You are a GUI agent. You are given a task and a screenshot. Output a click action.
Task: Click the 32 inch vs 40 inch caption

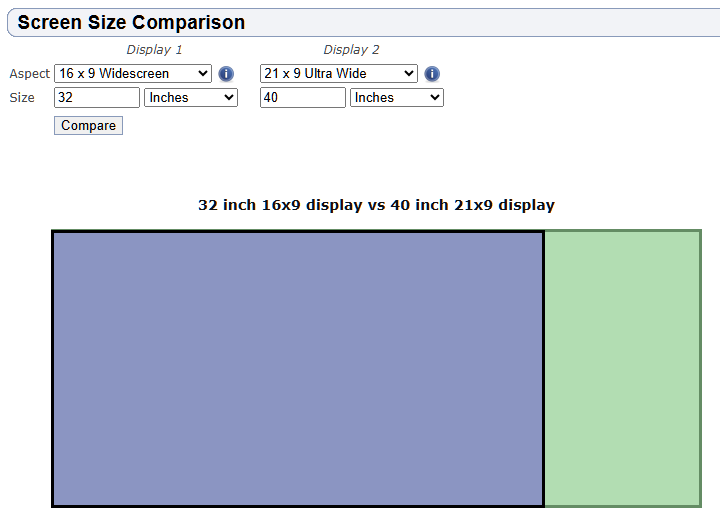click(376, 205)
